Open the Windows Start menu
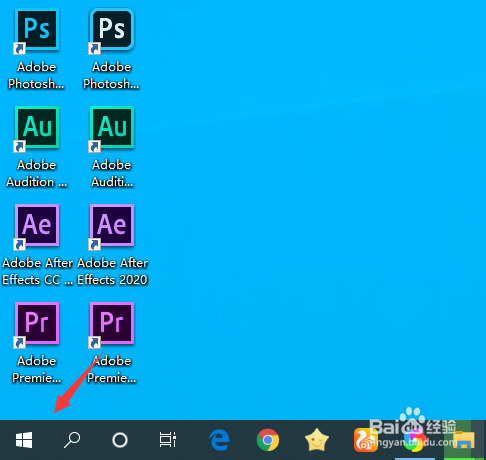 click(24, 440)
